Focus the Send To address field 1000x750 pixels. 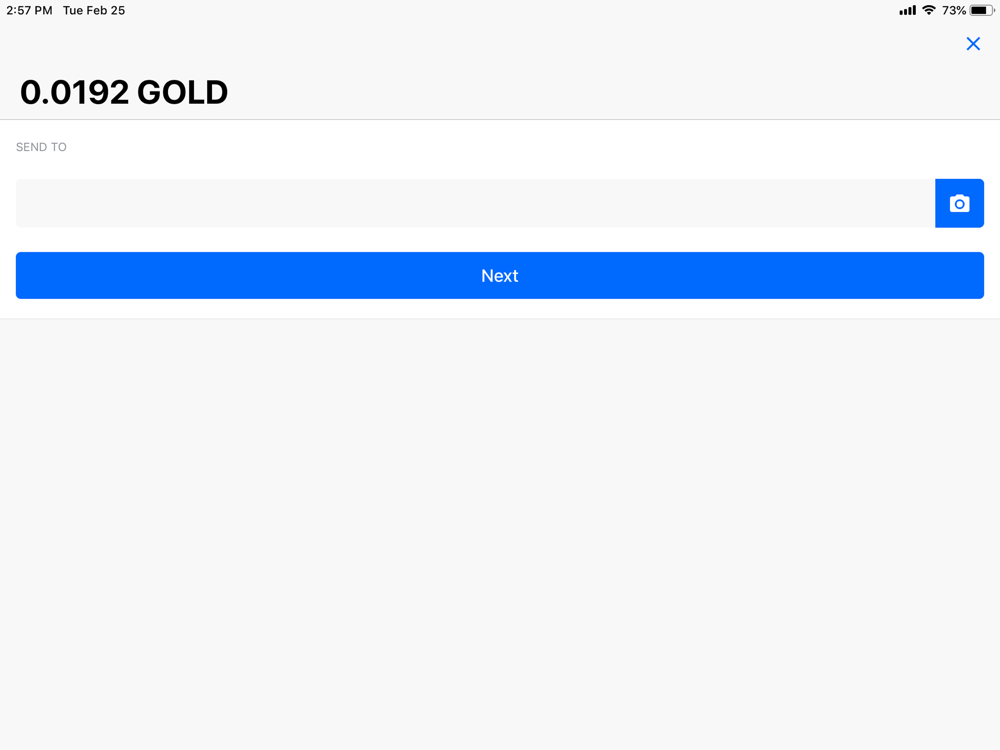tap(476, 203)
